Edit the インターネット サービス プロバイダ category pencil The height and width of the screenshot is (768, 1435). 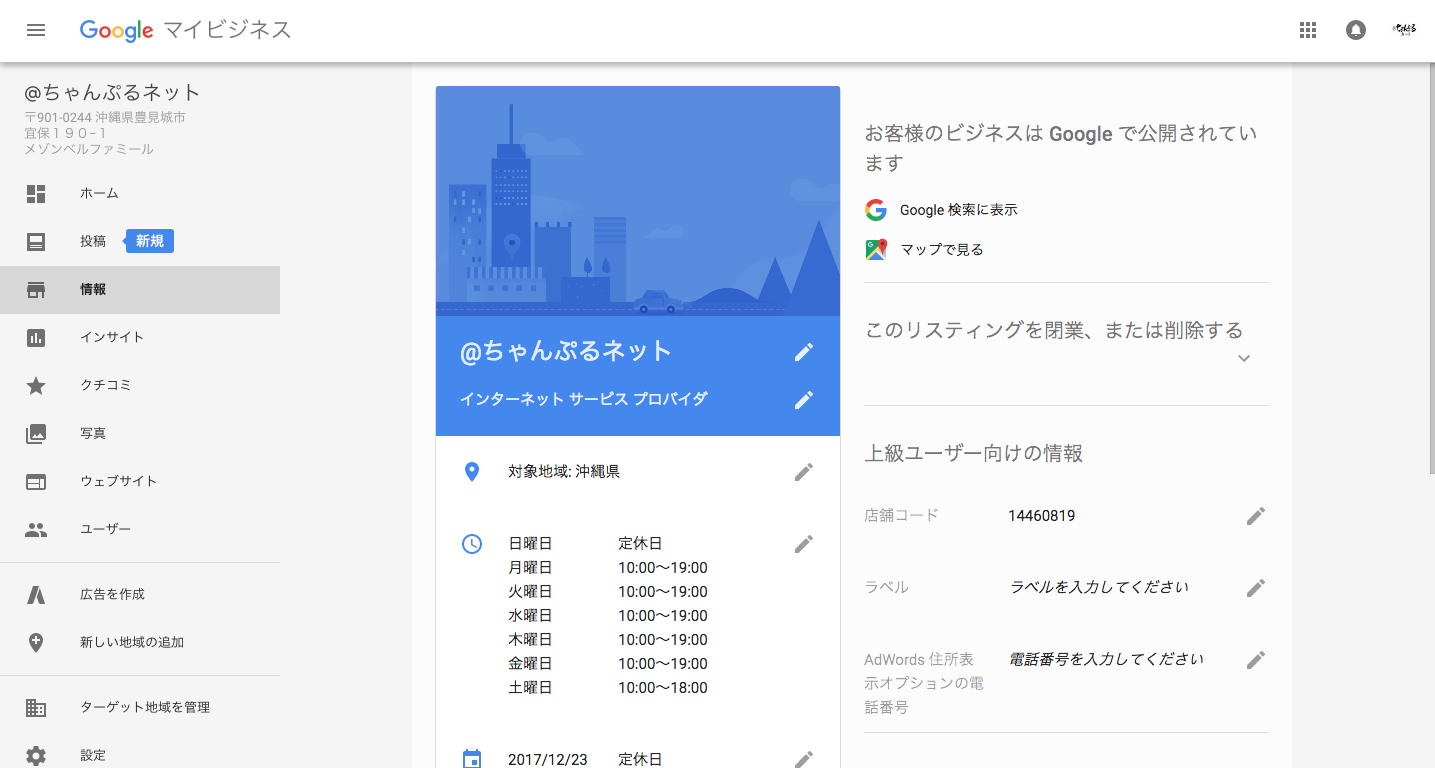coord(804,400)
